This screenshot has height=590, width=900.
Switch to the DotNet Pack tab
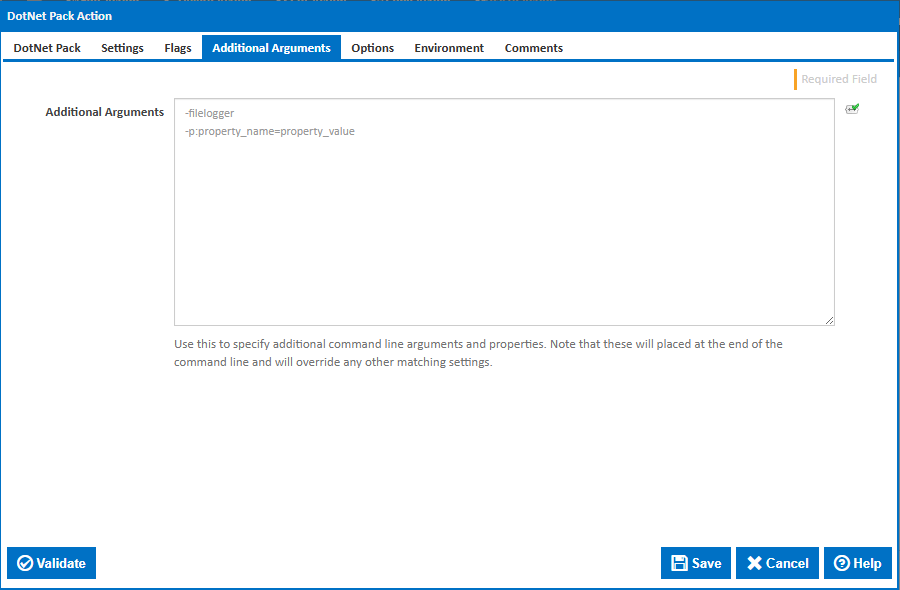tap(46, 47)
